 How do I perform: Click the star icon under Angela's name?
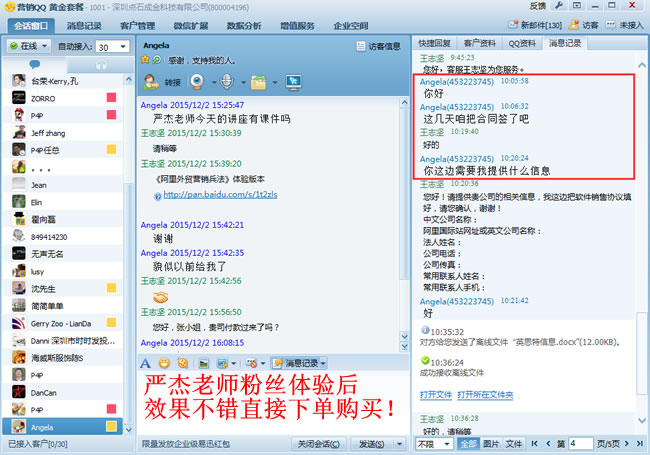point(145,60)
